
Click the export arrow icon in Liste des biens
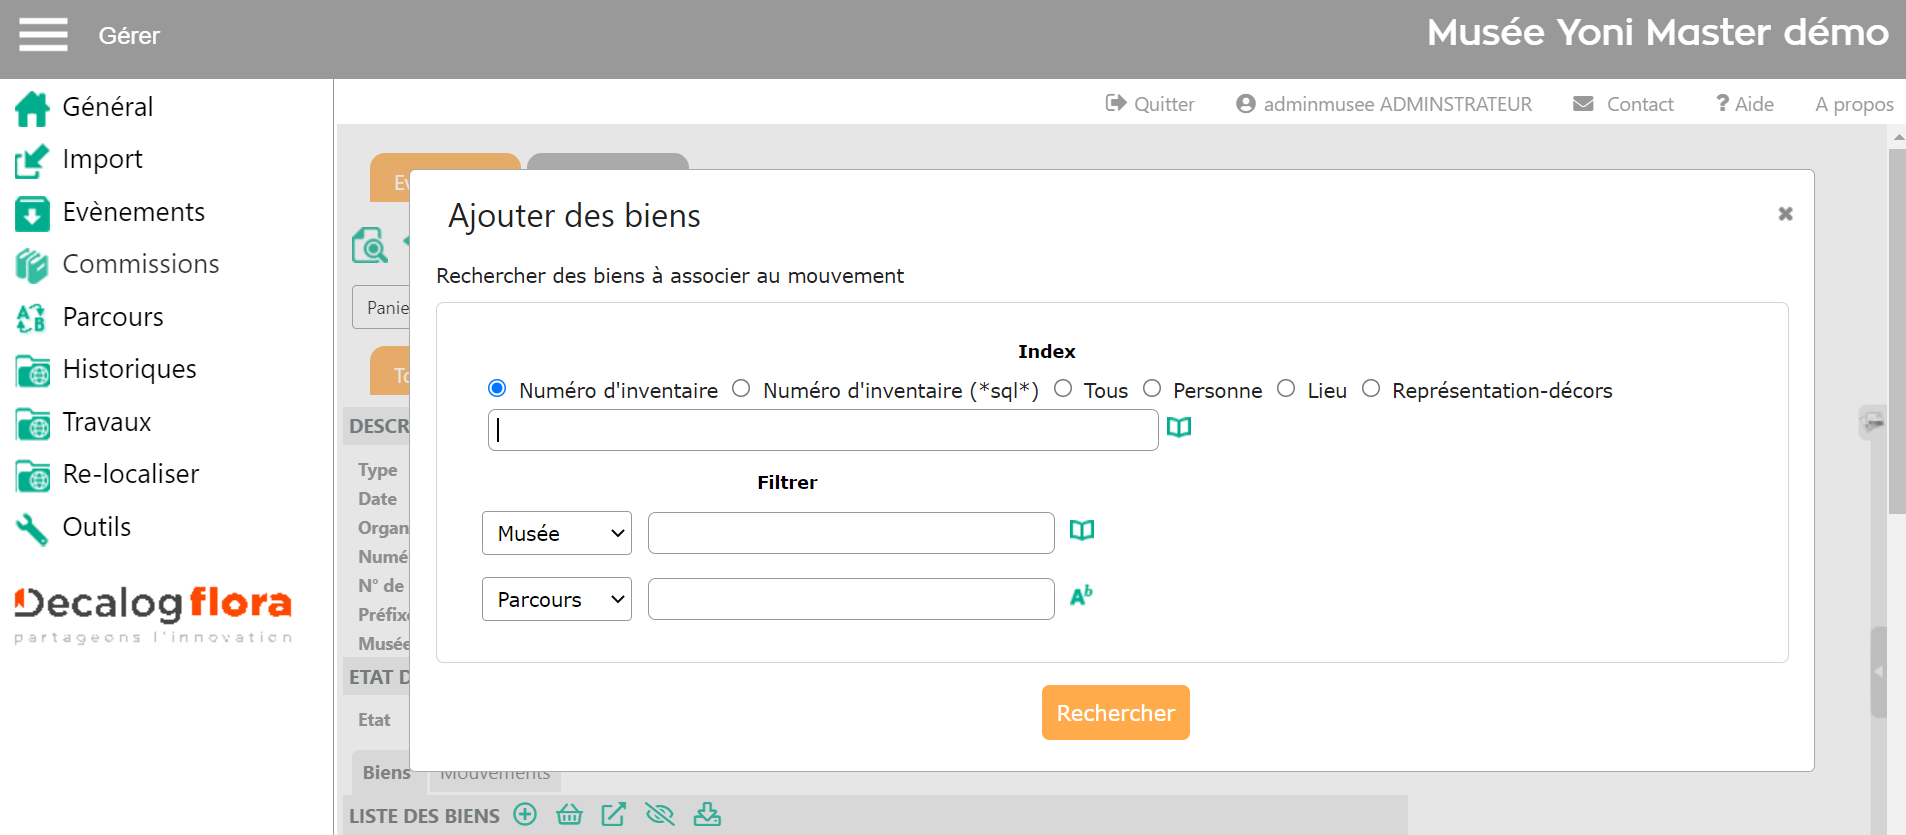coord(613,815)
